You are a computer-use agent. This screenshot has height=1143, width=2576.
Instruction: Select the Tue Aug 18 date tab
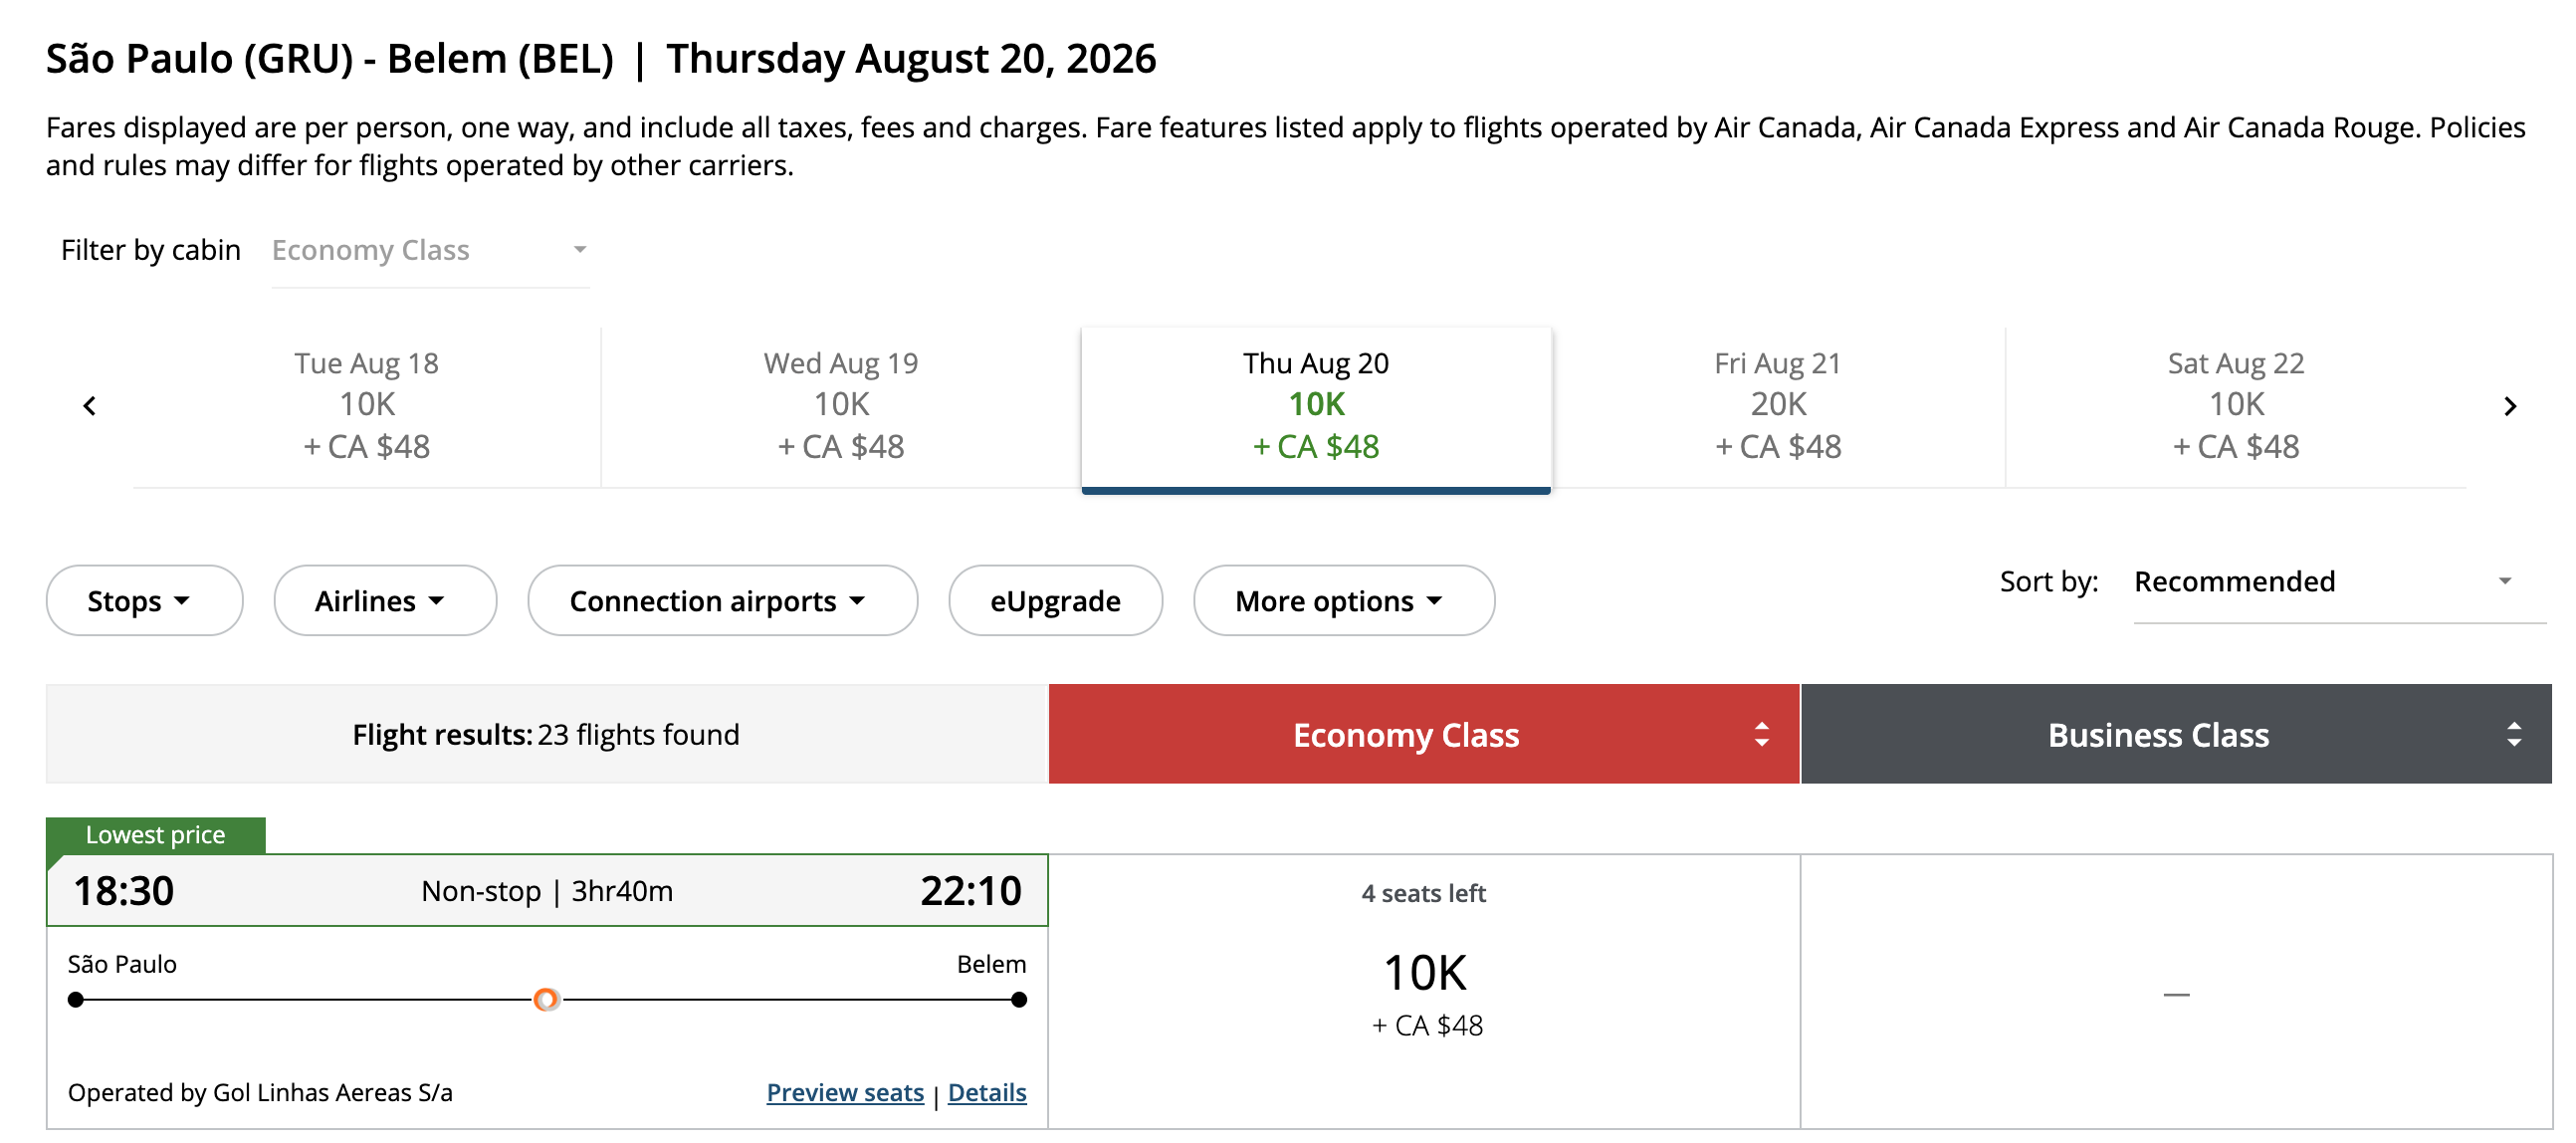[367, 405]
